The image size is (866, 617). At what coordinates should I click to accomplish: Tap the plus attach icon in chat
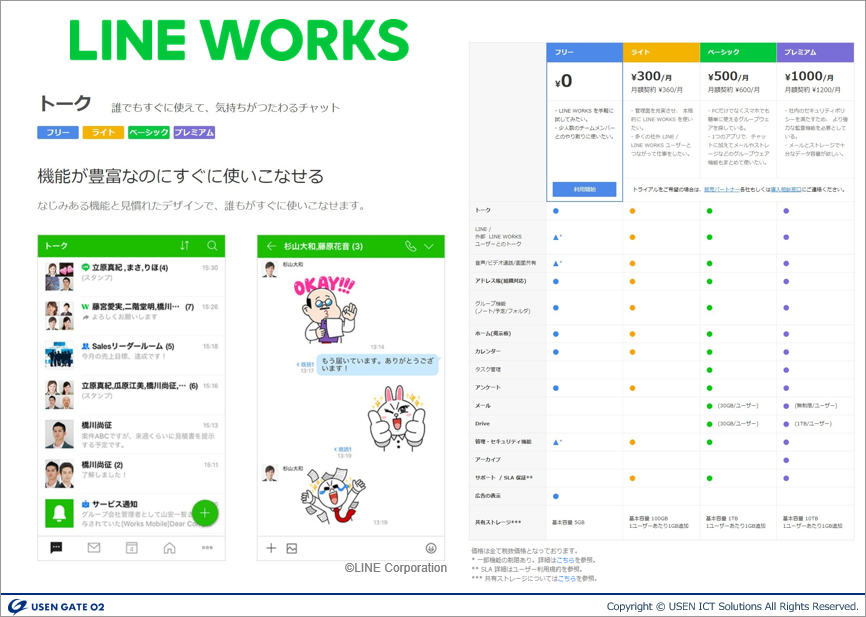(x=271, y=548)
